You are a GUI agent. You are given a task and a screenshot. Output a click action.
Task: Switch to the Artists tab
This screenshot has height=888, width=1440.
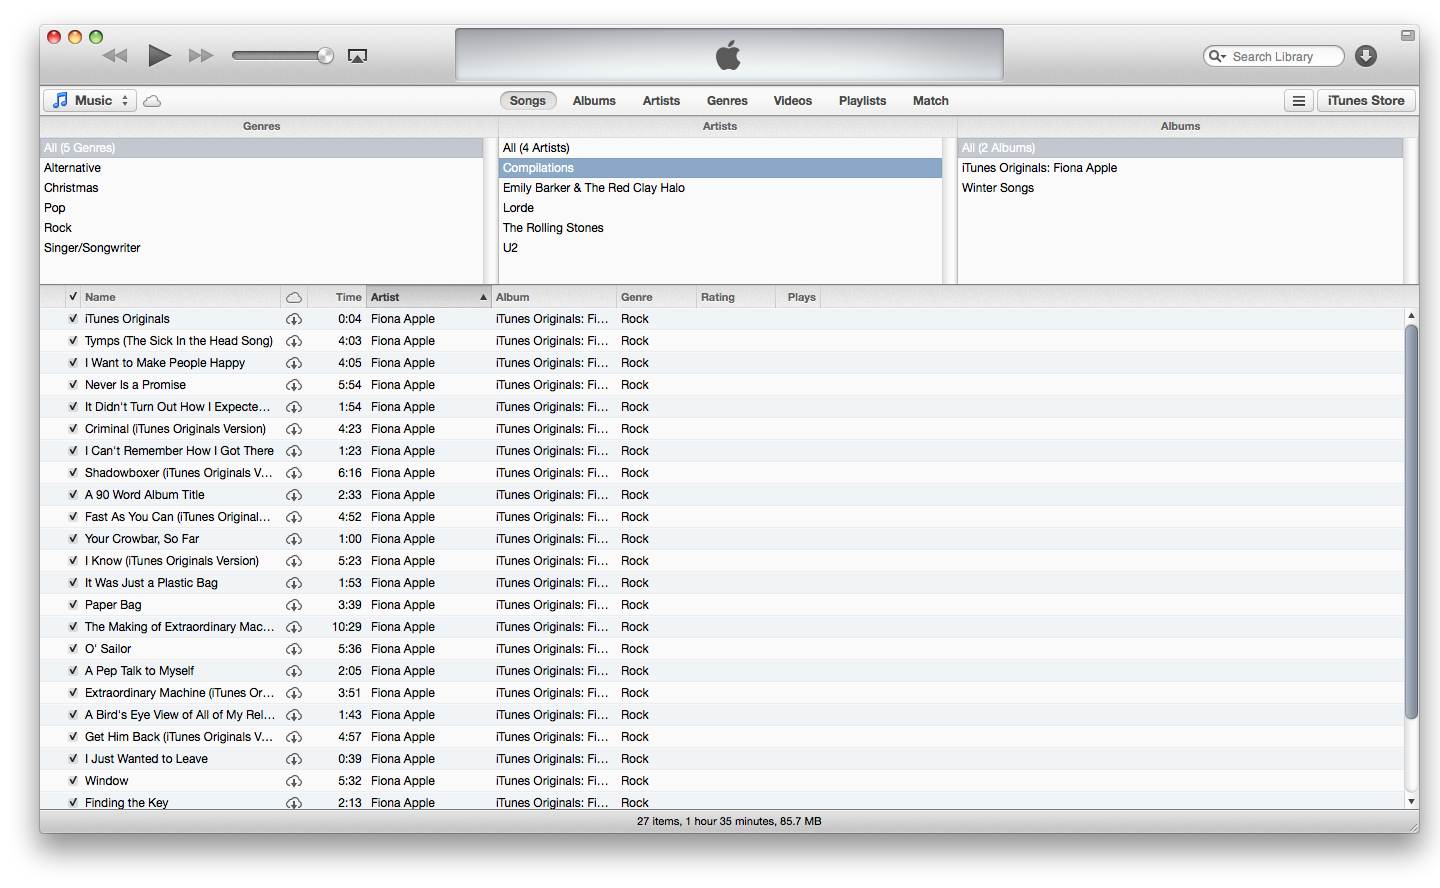[x=661, y=100]
